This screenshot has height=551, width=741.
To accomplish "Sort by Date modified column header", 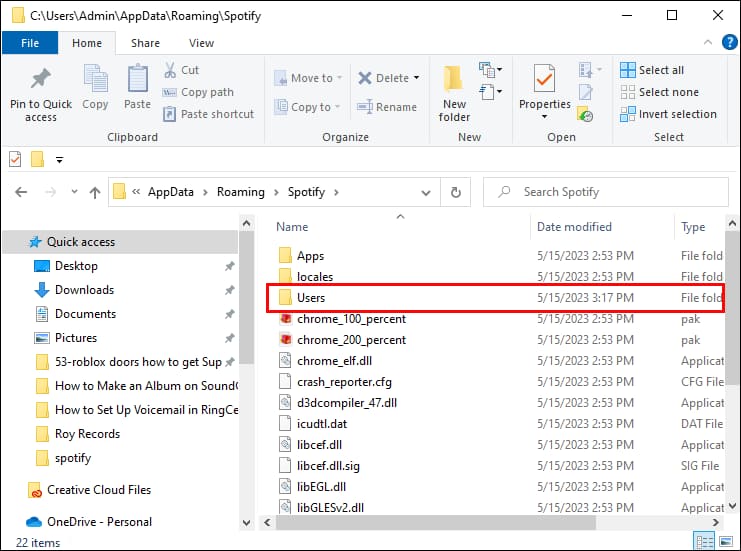I will [574, 227].
